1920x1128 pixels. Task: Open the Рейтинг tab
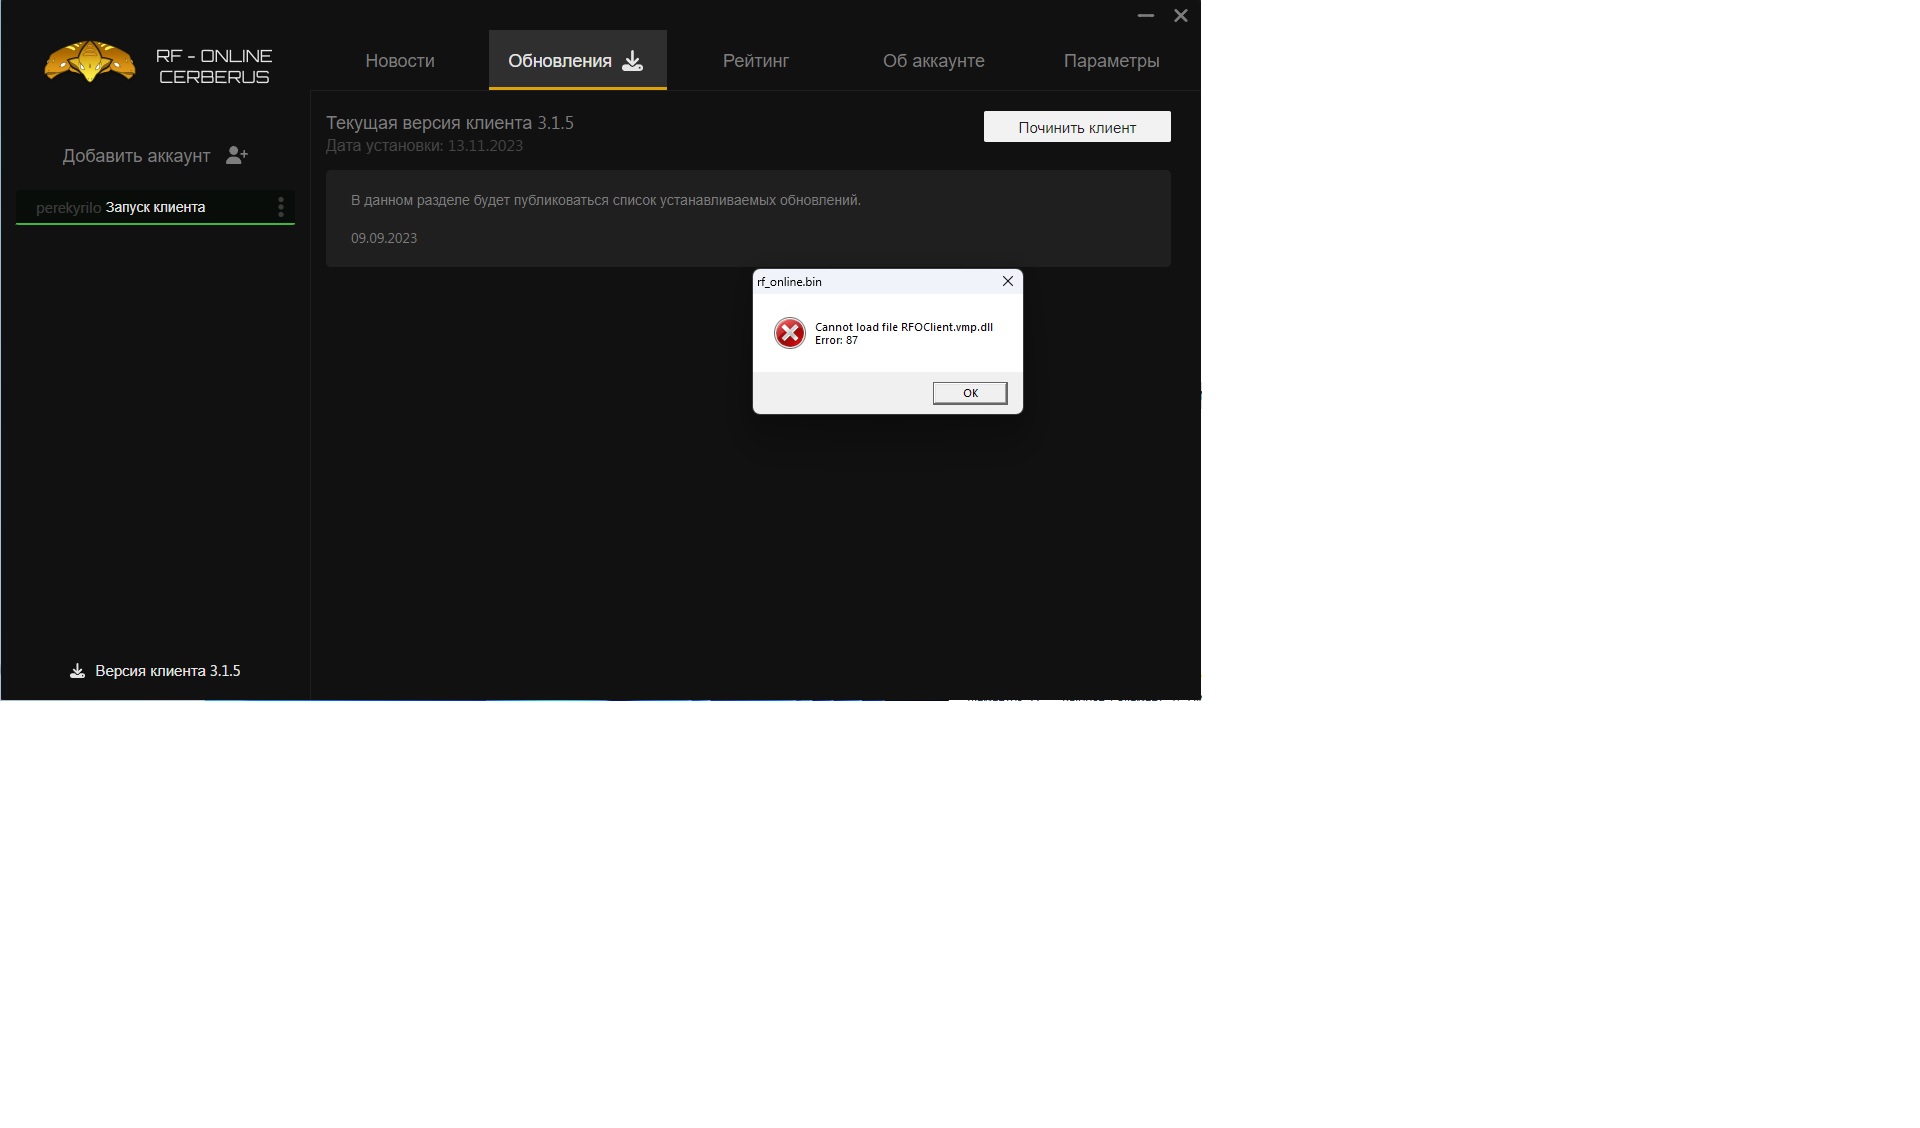click(755, 61)
